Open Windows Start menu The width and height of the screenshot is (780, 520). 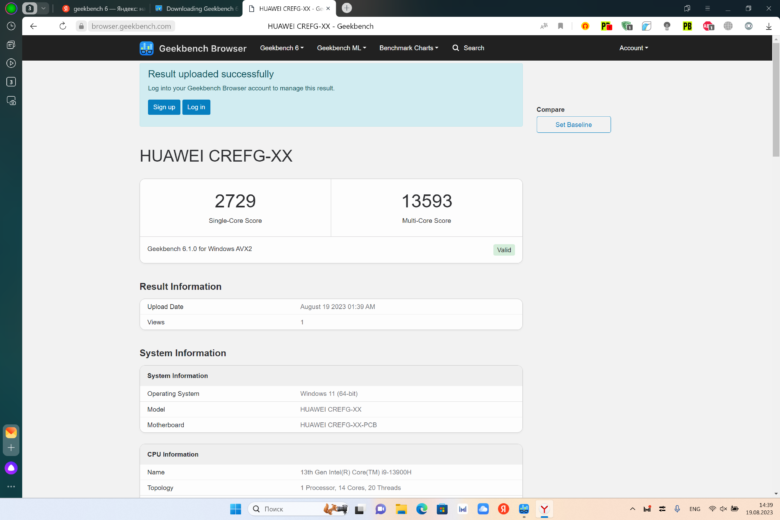point(236,509)
